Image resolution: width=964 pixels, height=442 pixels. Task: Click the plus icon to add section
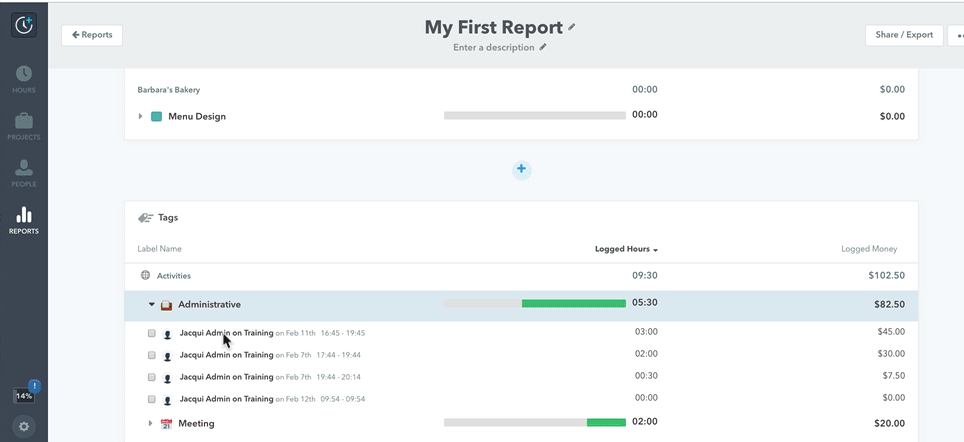point(521,169)
